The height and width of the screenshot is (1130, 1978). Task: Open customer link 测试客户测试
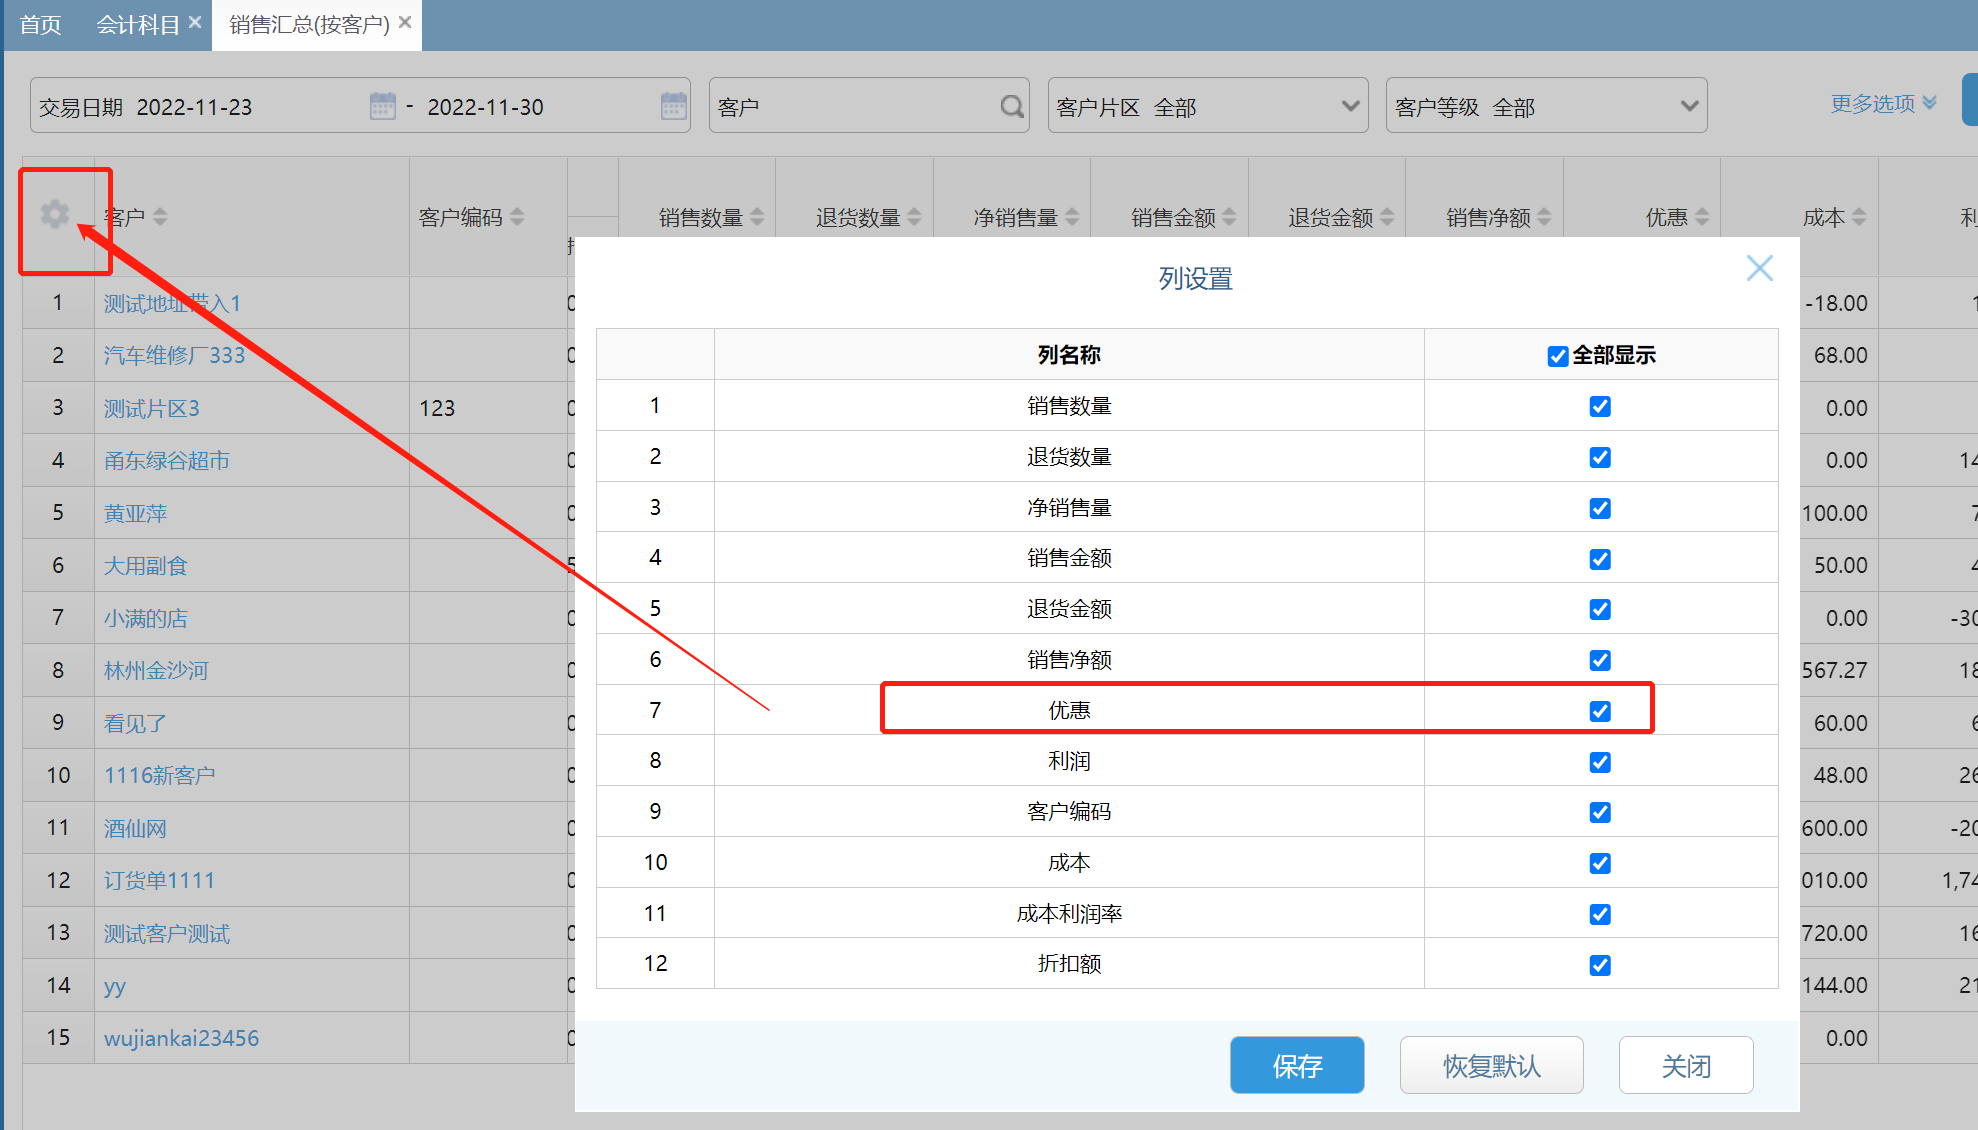click(167, 933)
